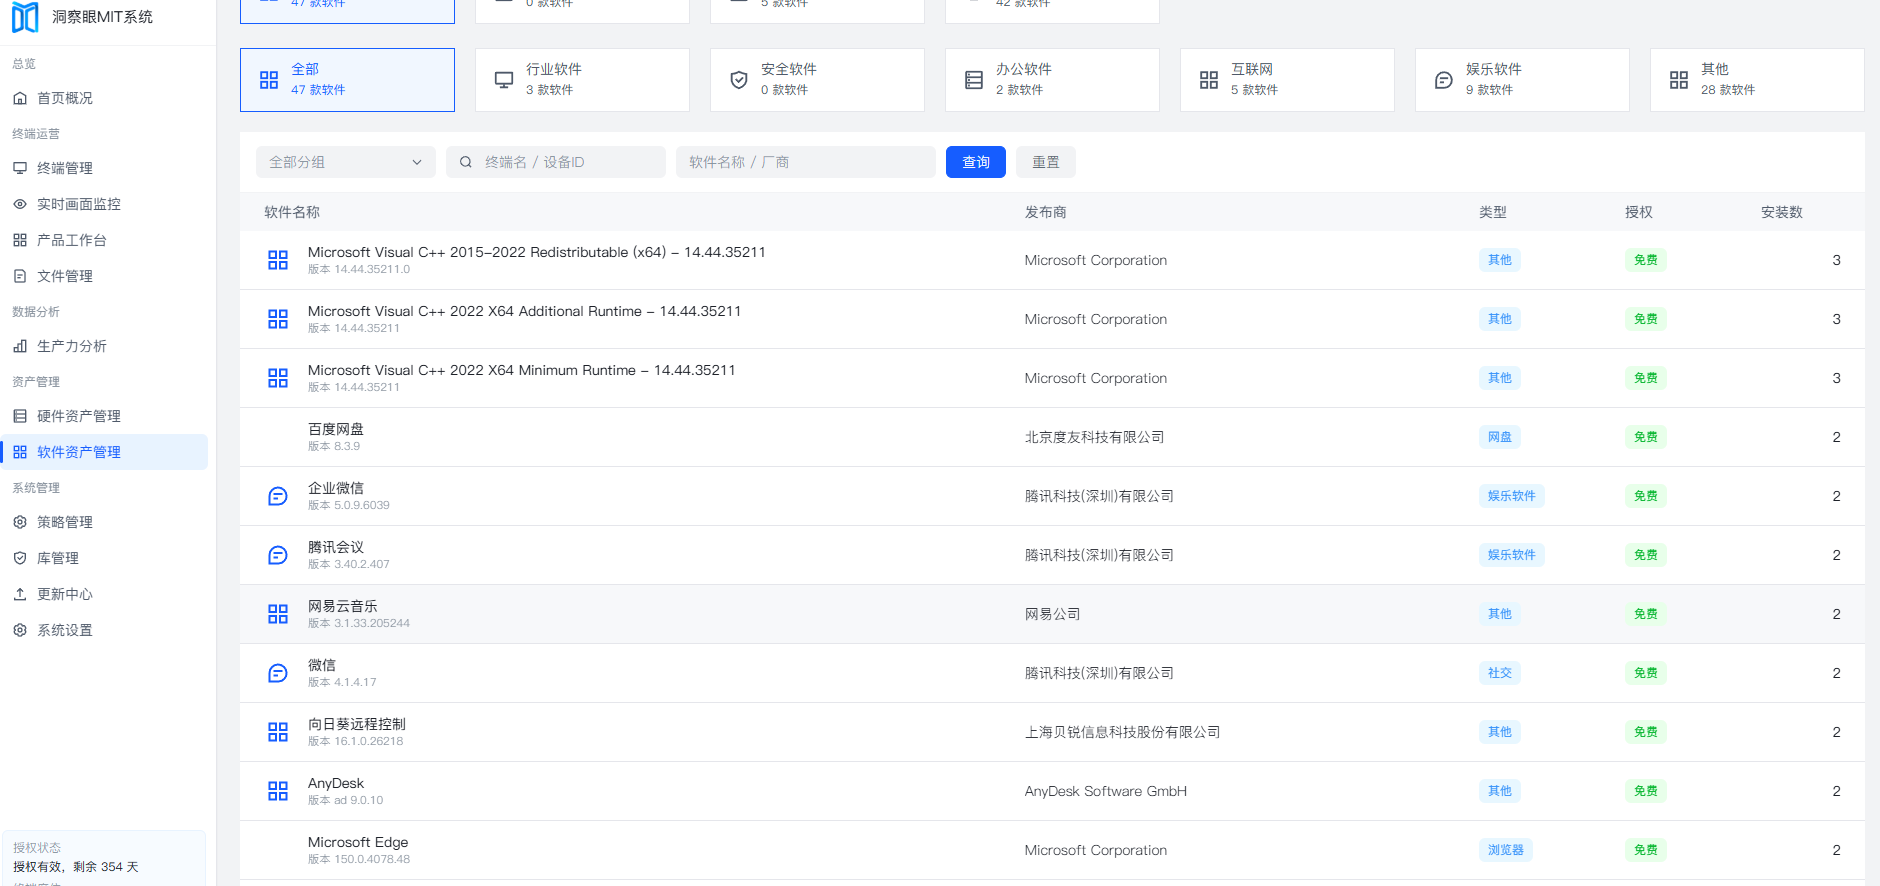Select the 办公软件 category card
1880x886 pixels.
(x=1052, y=80)
